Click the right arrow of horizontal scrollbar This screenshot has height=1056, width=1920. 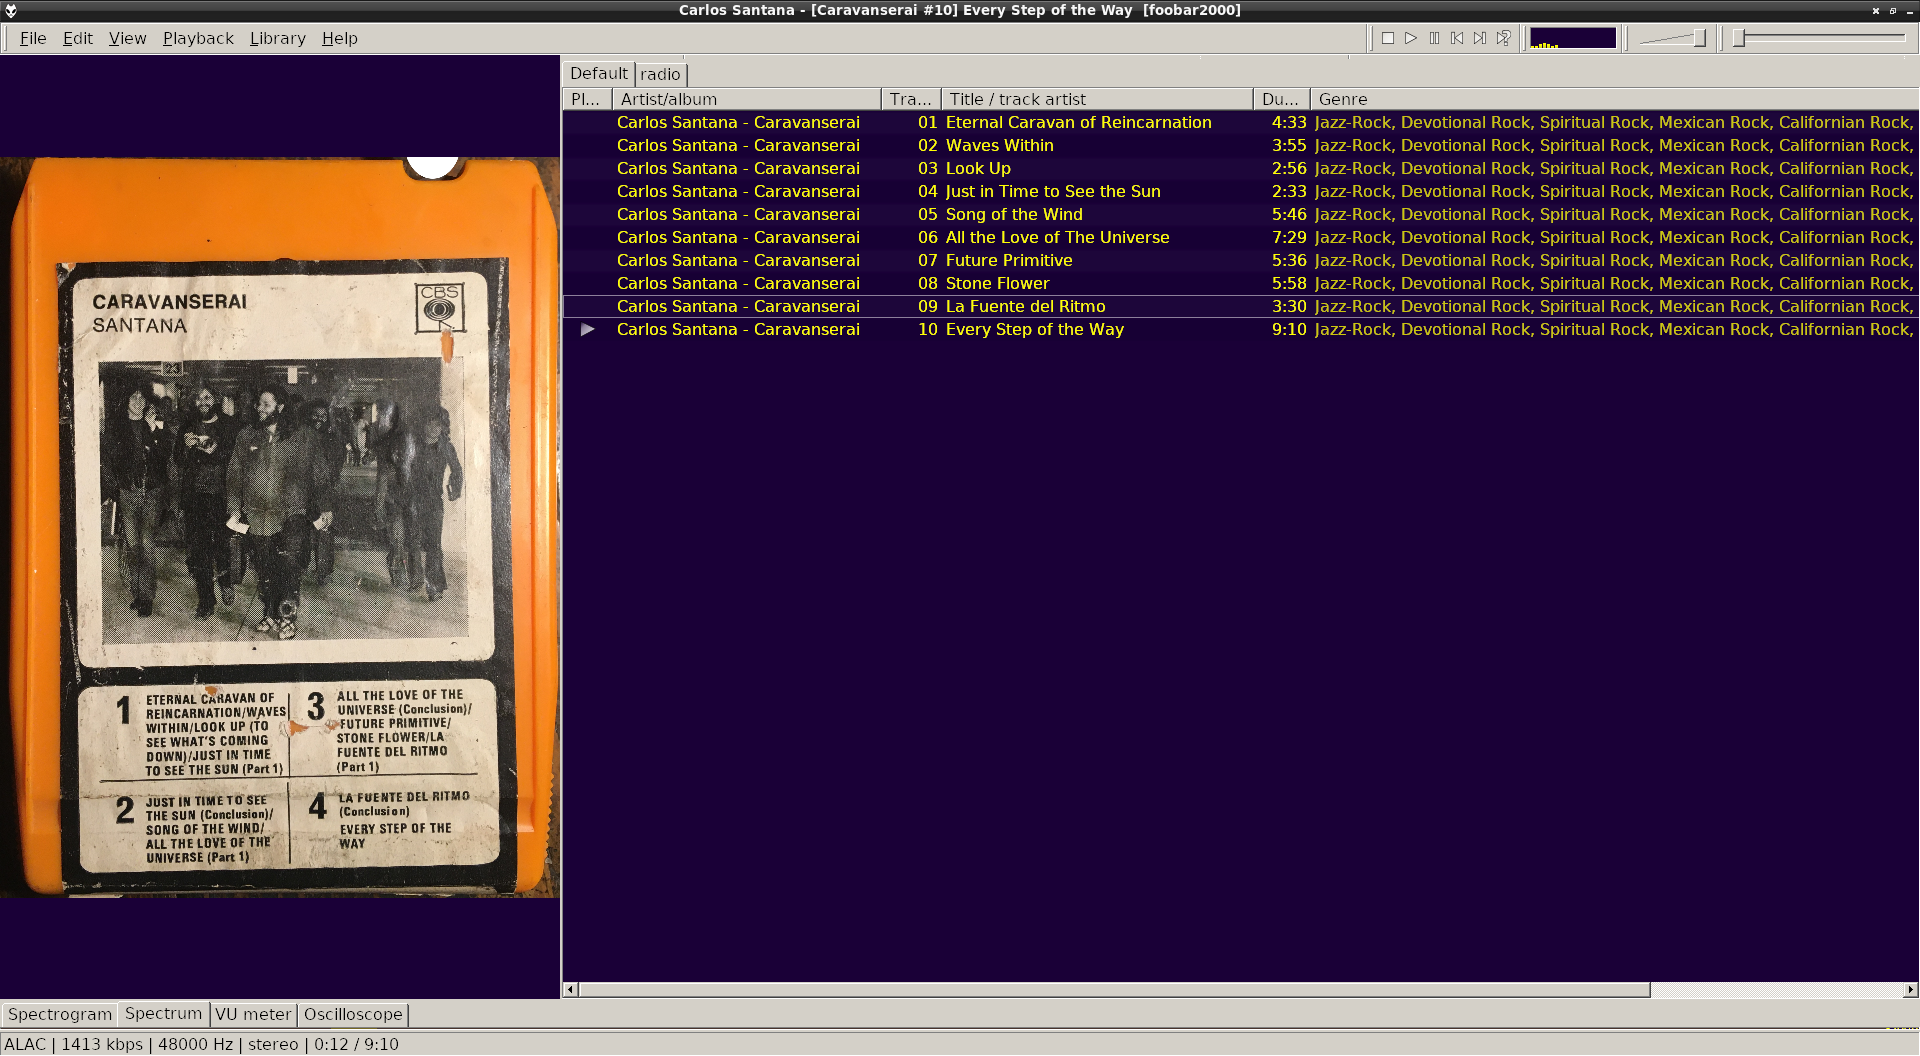coord(1910,990)
